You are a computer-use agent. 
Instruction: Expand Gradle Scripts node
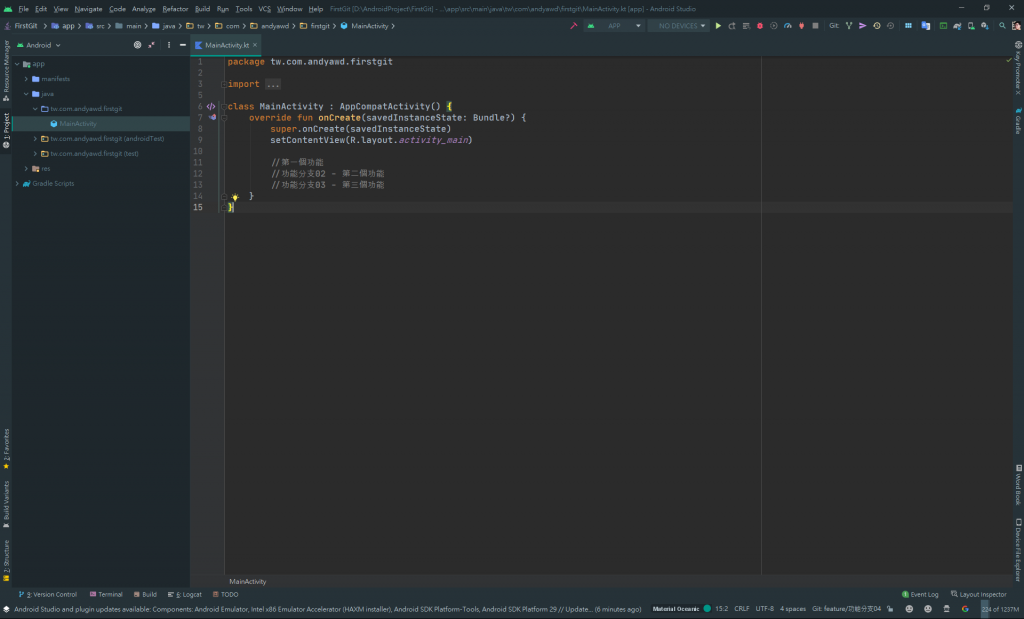coord(17,183)
